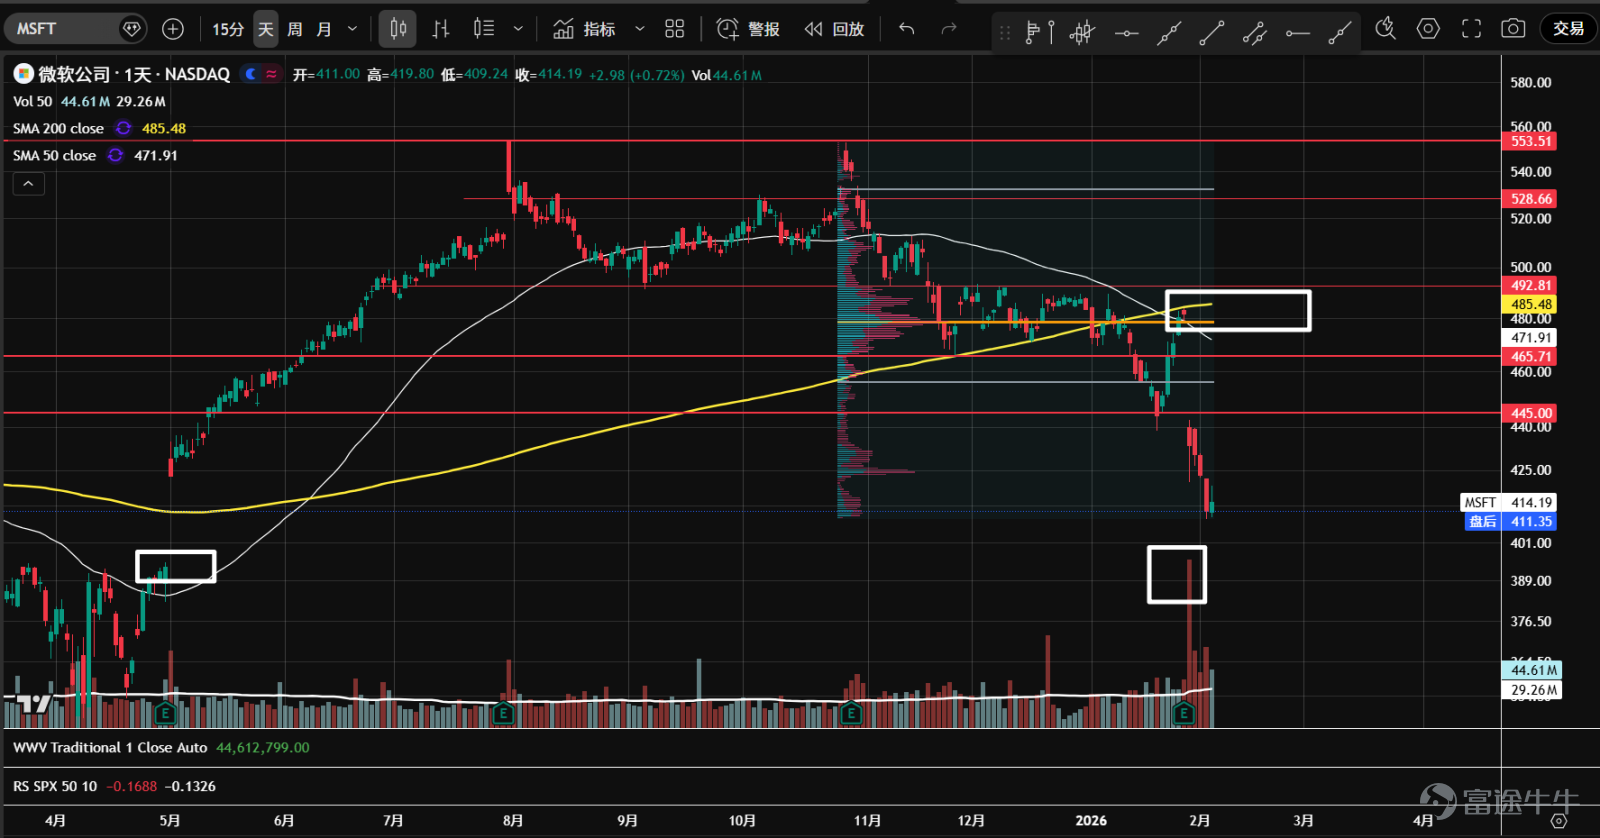1600x838 pixels.
Task: Click the 44.61M volume axis label
Action: coord(1532,670)
